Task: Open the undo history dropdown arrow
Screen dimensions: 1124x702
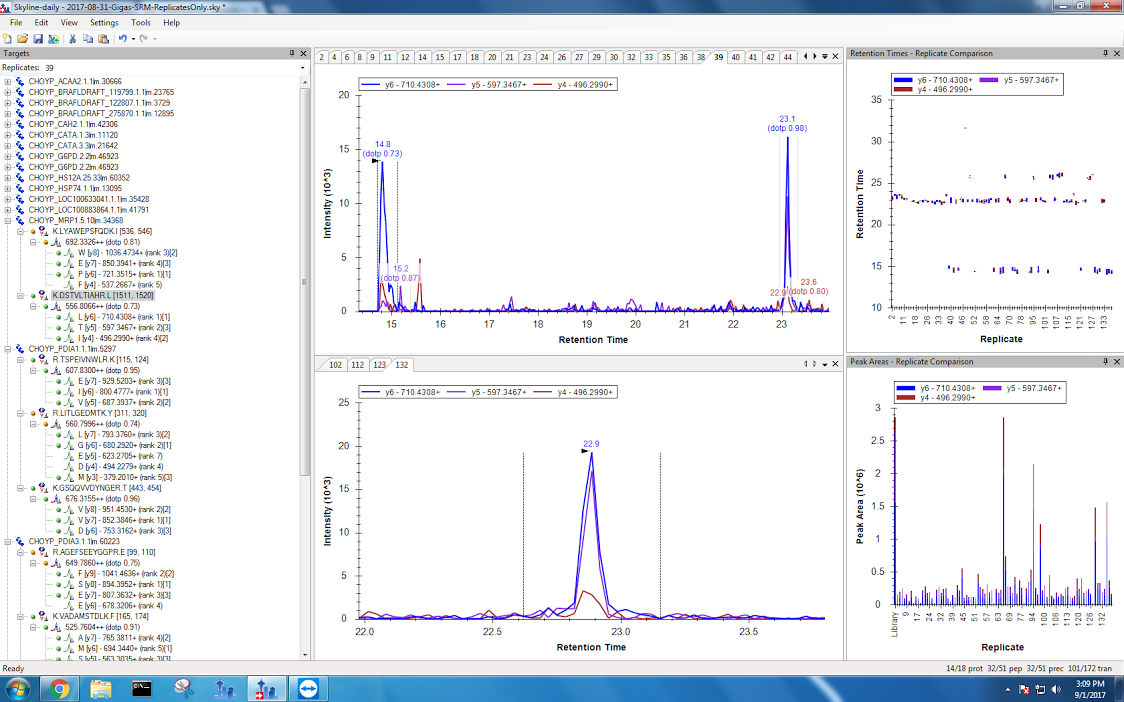Action: pos(133,38)
